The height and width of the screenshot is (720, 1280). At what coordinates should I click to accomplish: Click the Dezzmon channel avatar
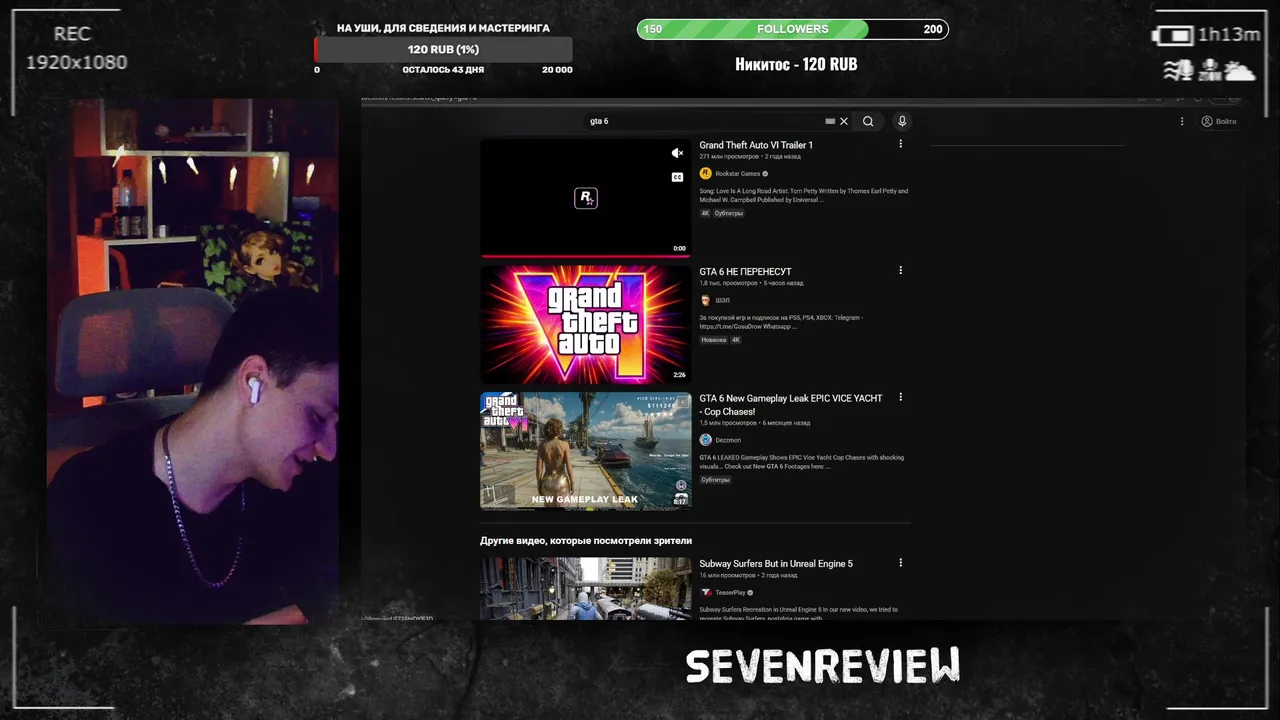click(705, 440)
